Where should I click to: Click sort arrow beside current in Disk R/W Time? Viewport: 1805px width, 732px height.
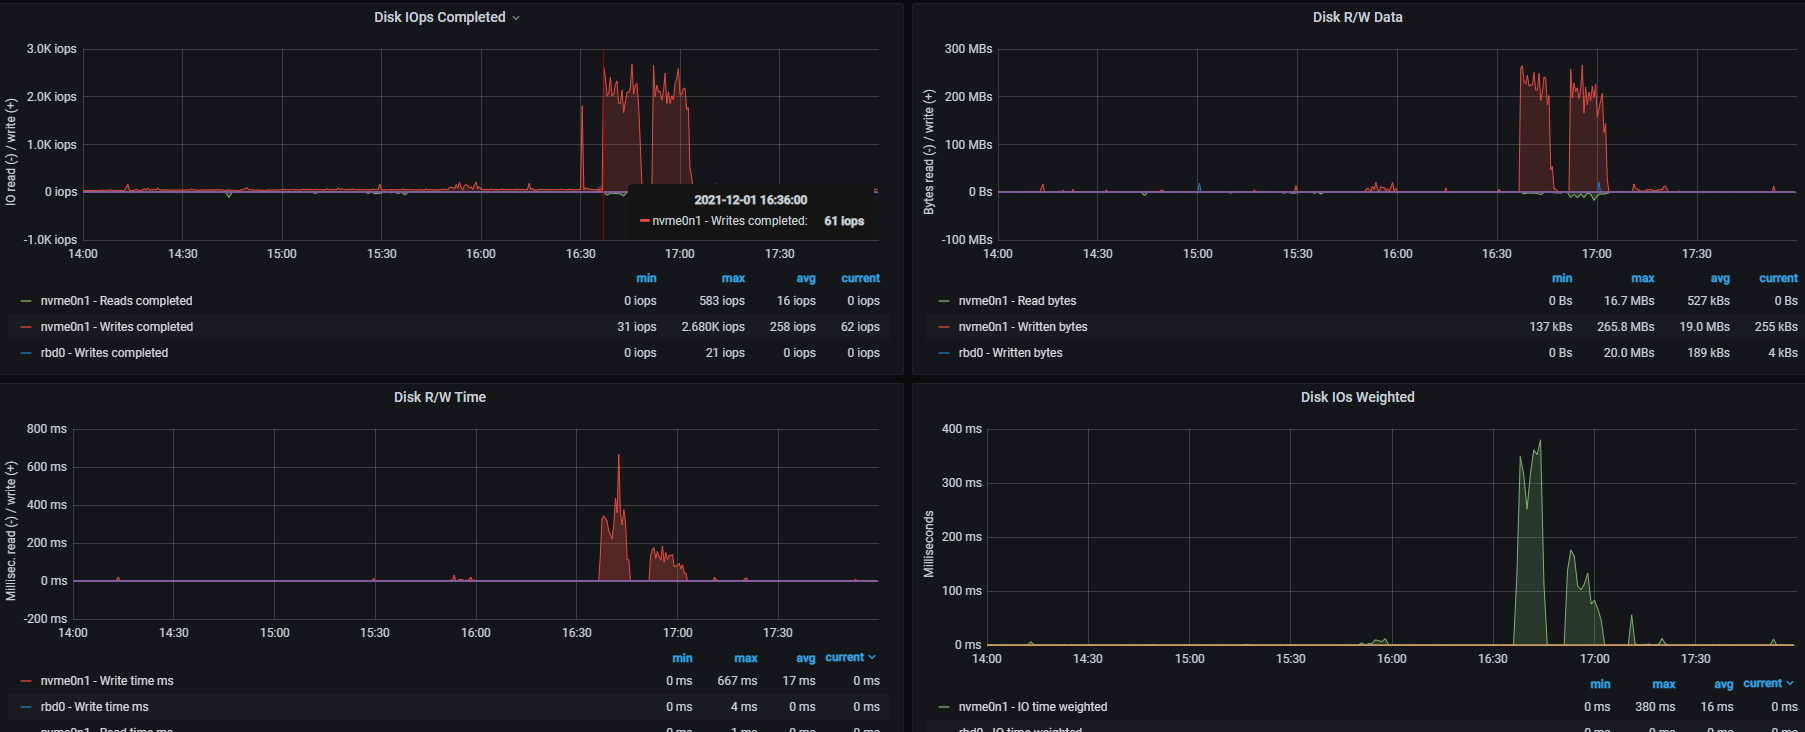[872, 657]
